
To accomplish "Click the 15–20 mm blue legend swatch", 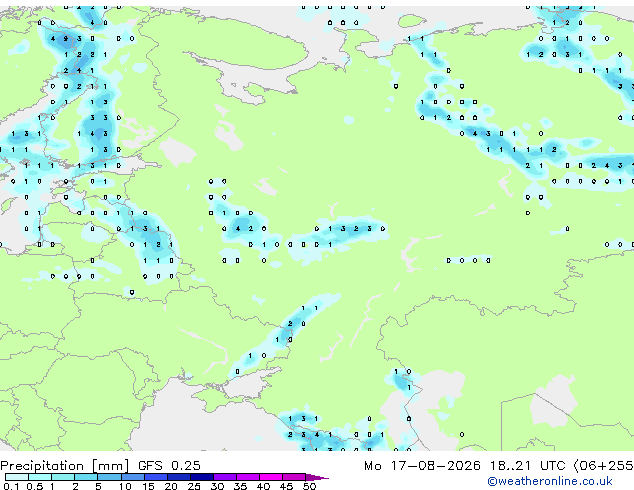I will 156,477.
